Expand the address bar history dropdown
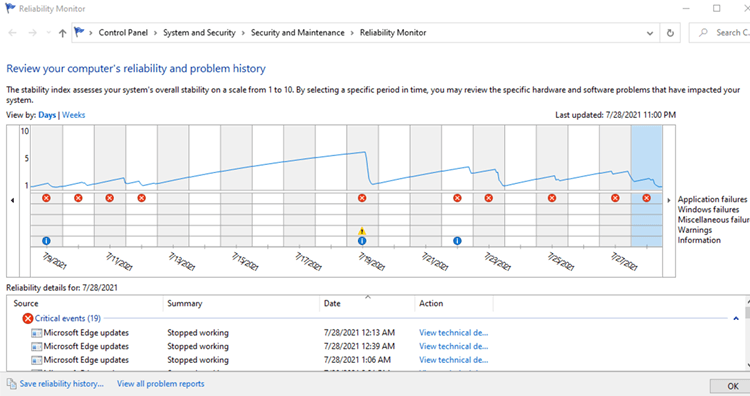Image resolution: width=750 pixels, height=396 pixels. (x=650, y=33)
